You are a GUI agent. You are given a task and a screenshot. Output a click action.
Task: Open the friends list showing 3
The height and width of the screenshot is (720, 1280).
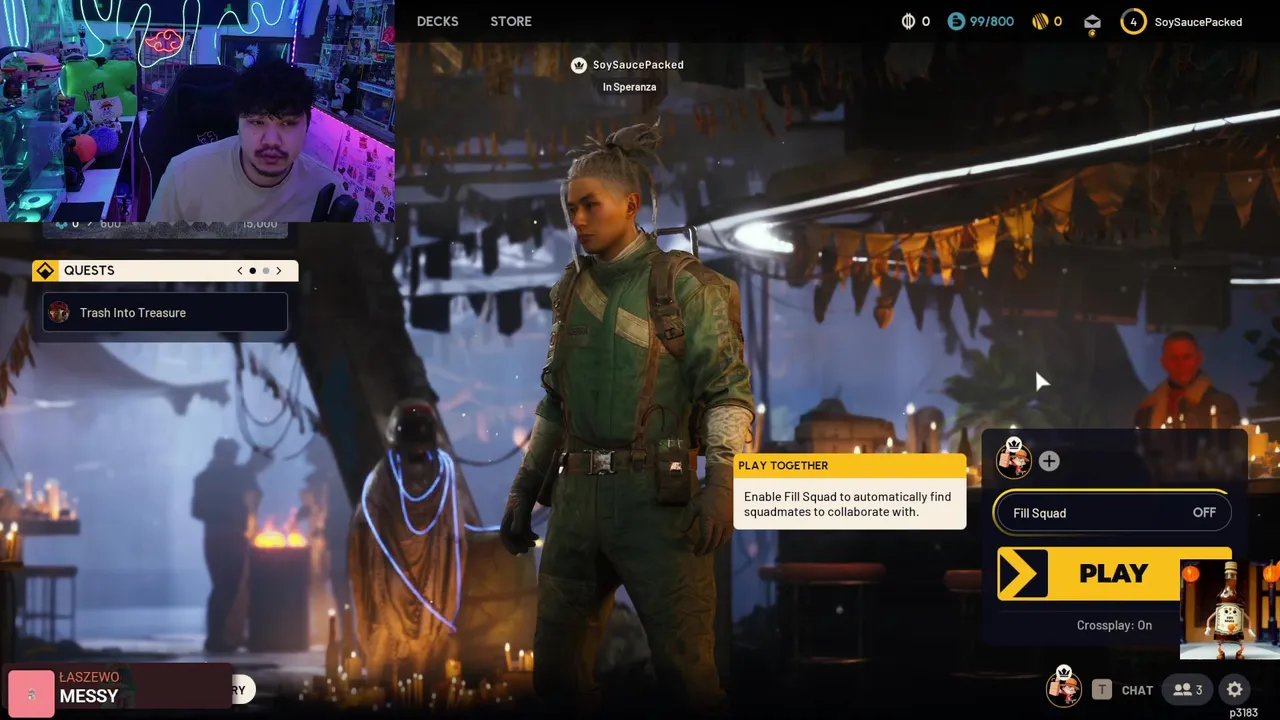(1188, 690)
